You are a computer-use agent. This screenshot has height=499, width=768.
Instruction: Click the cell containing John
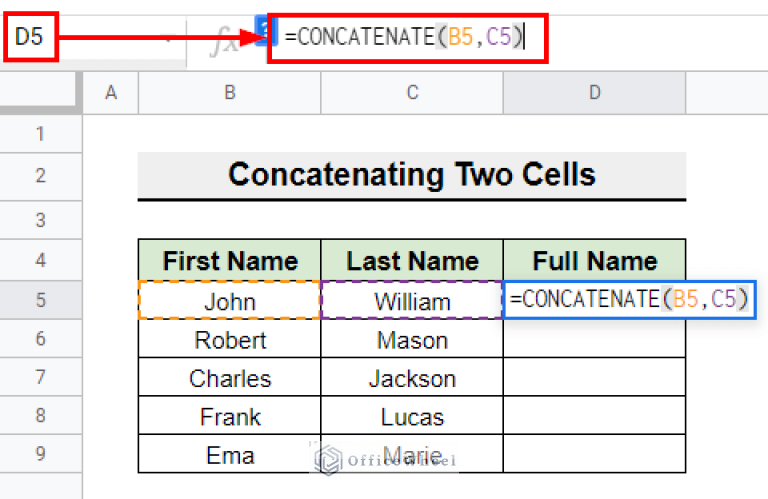click(x=230, y=300)
